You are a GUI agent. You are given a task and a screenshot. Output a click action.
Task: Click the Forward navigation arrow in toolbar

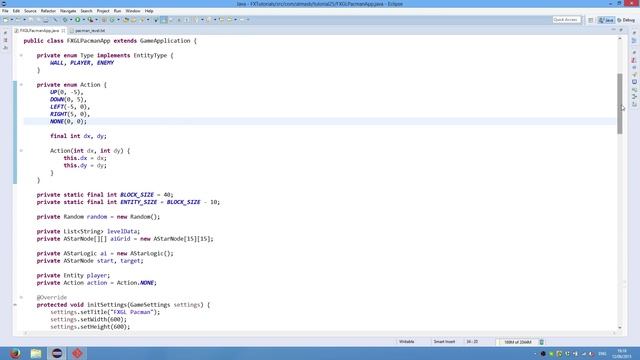coord(241,20)
